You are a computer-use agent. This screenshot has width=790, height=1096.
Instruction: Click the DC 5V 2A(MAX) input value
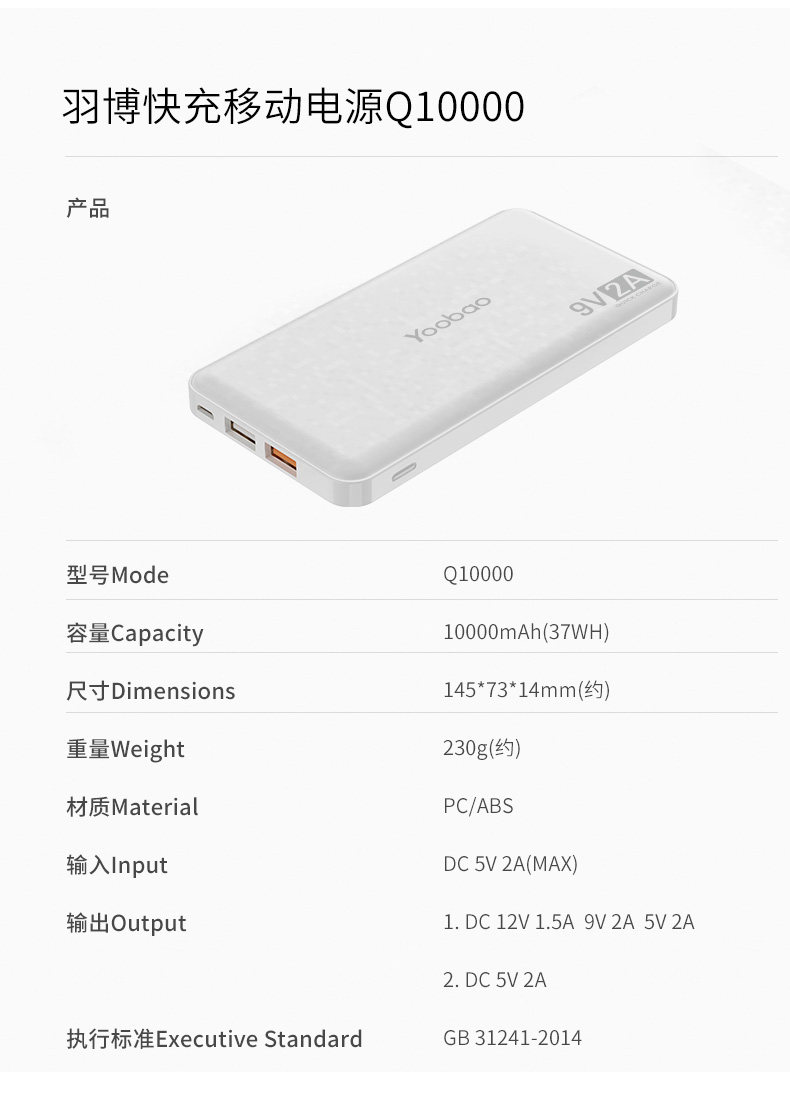coord(510,864)
